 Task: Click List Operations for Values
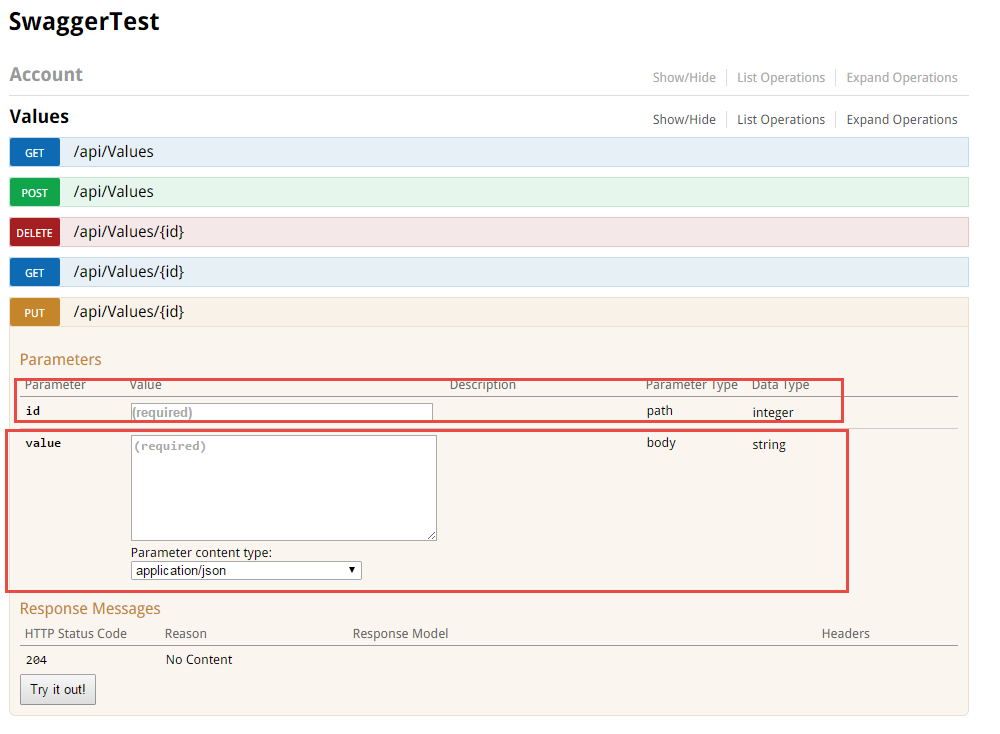pos(781,120)
